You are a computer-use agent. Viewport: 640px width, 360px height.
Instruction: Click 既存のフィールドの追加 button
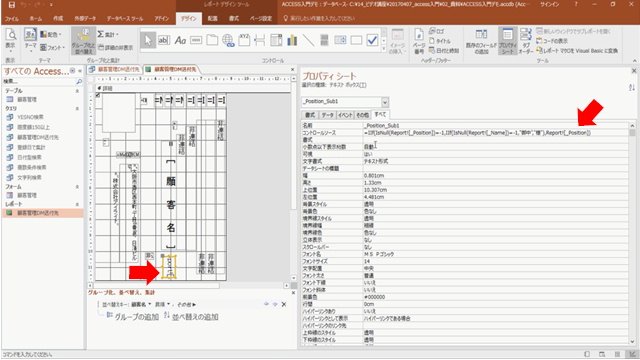[481, 42]
